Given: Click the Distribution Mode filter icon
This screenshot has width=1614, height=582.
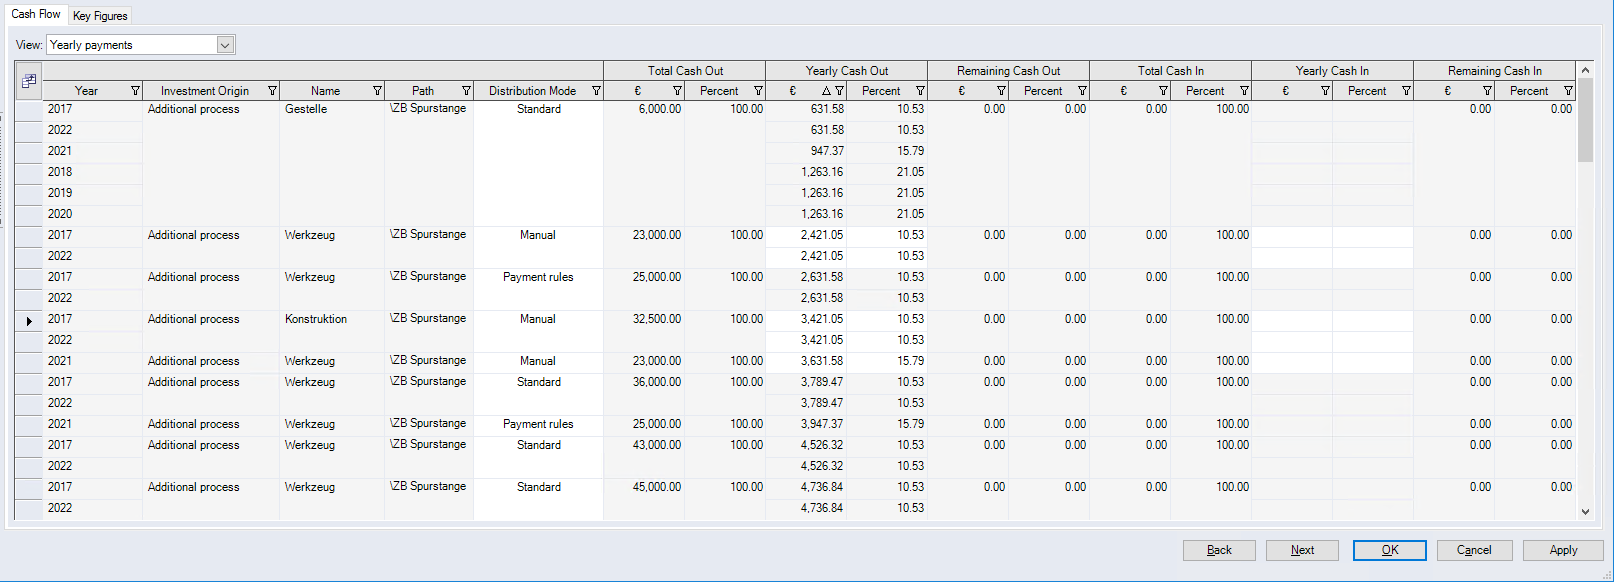Looking at the screenshot, I should pos(596,91).
